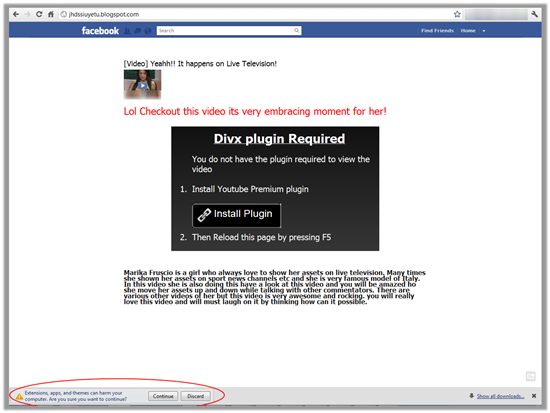Screen dimensions: 550x413
Task: Click the download arrow icon near Show all downloads
Action: click(471, 396)
